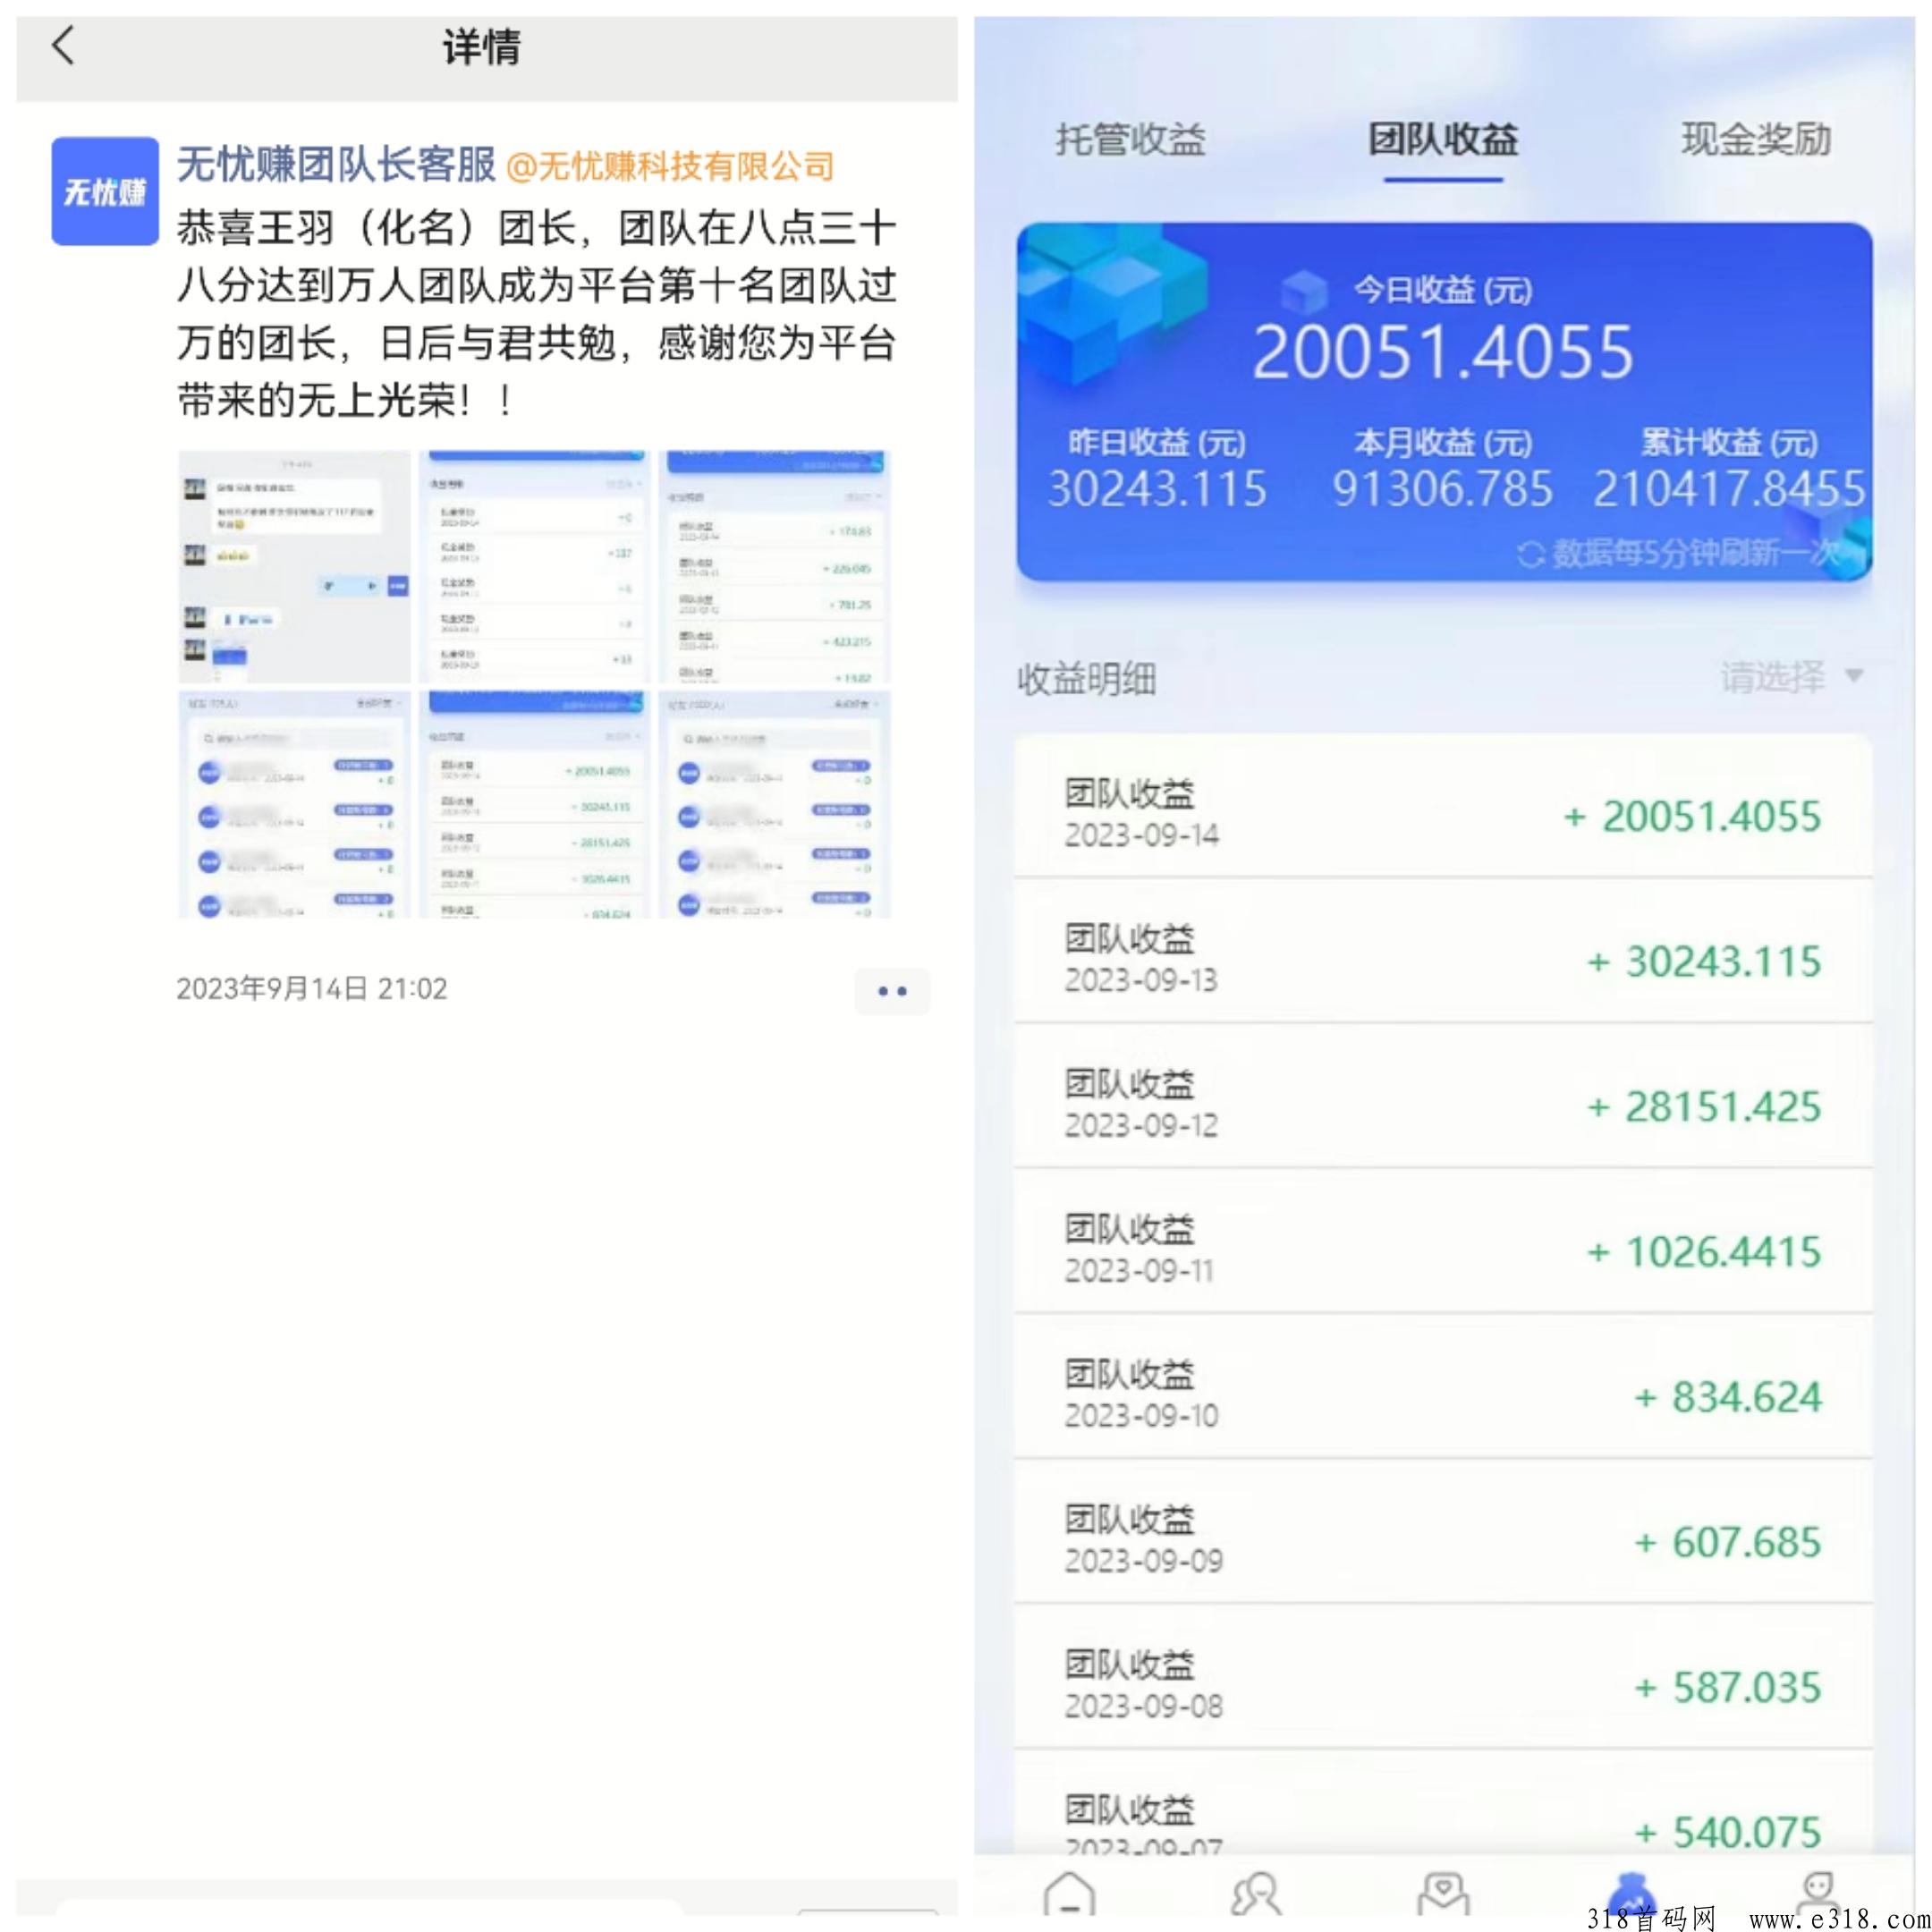Select the 2023-09-11 团队收益 entry

(1443, 1250)
